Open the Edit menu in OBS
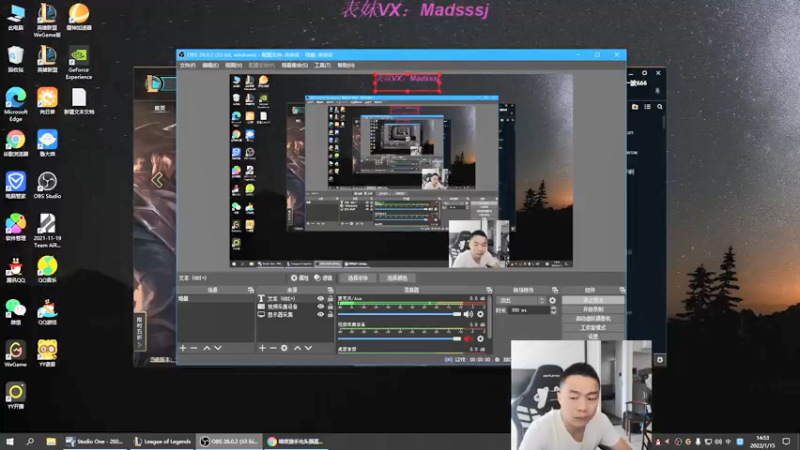Image resolution: width=800 pixels, height=450 pixels. coord(210,65)
